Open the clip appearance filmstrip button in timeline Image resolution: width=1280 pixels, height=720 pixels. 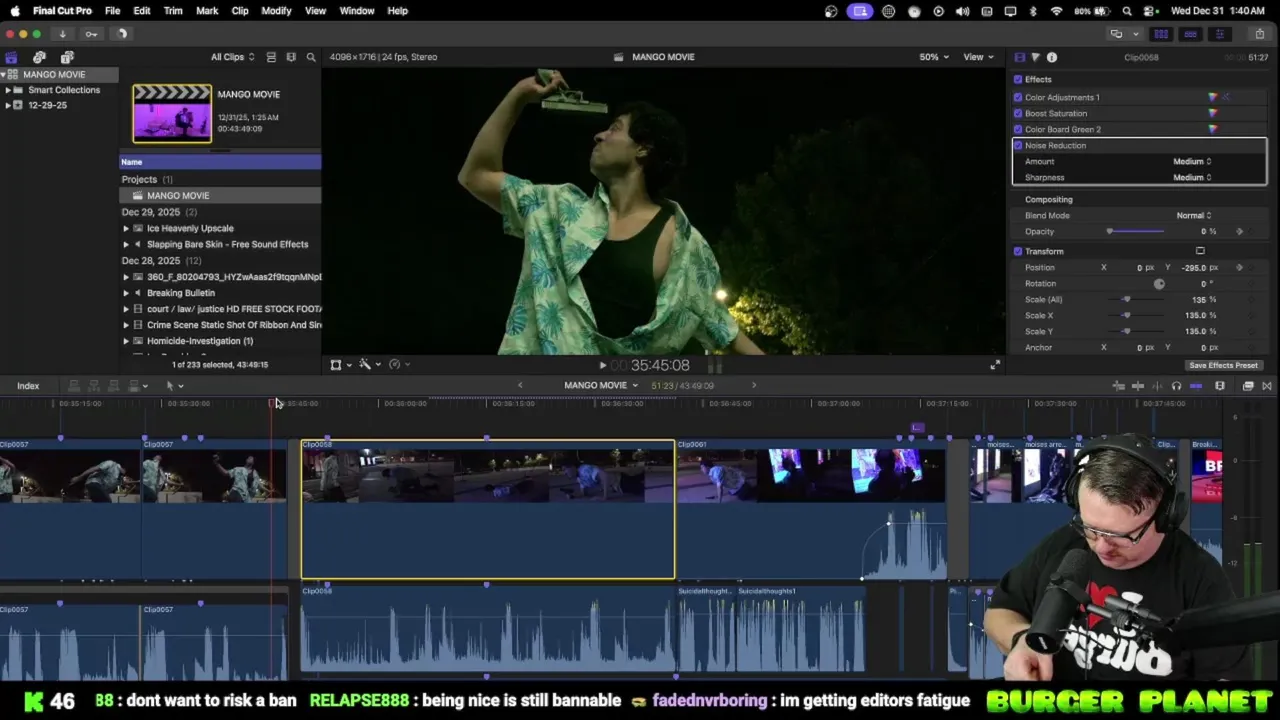pos(1220,386)
